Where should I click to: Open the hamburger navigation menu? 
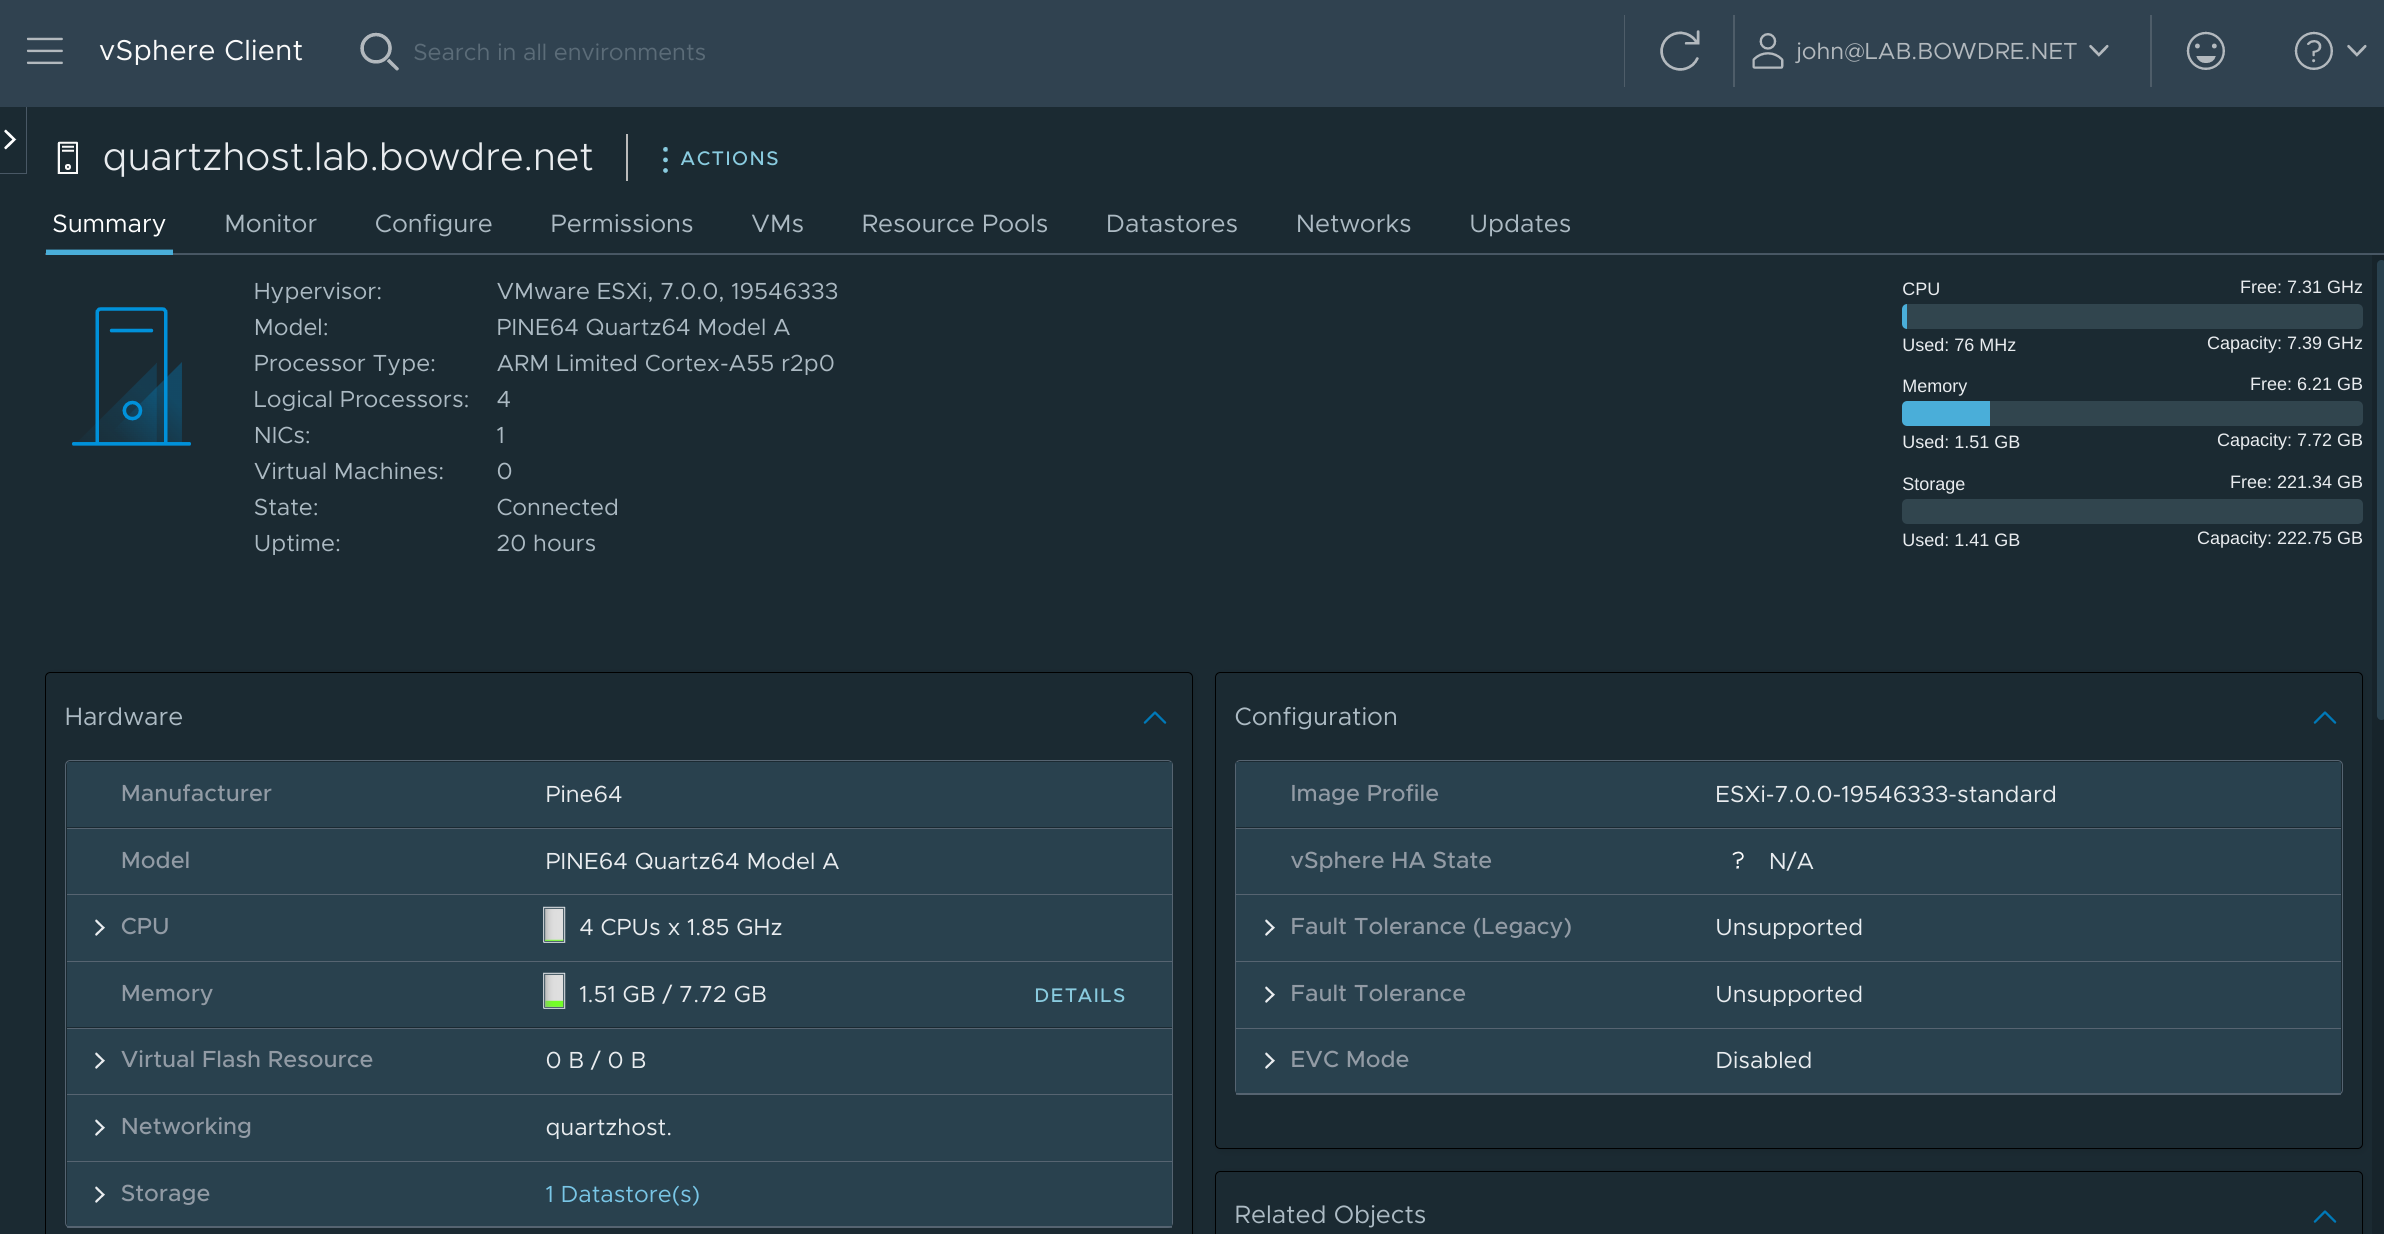tap(45, 51)
